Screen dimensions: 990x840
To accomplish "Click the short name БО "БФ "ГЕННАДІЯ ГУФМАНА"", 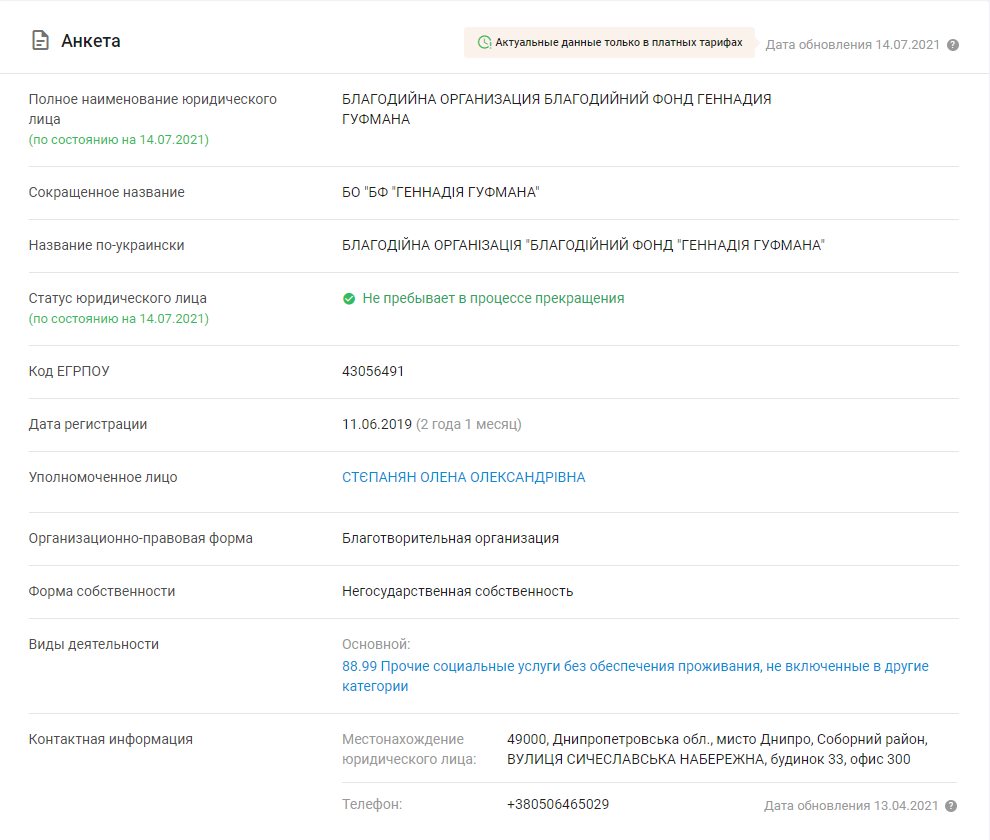I will 440,192.
